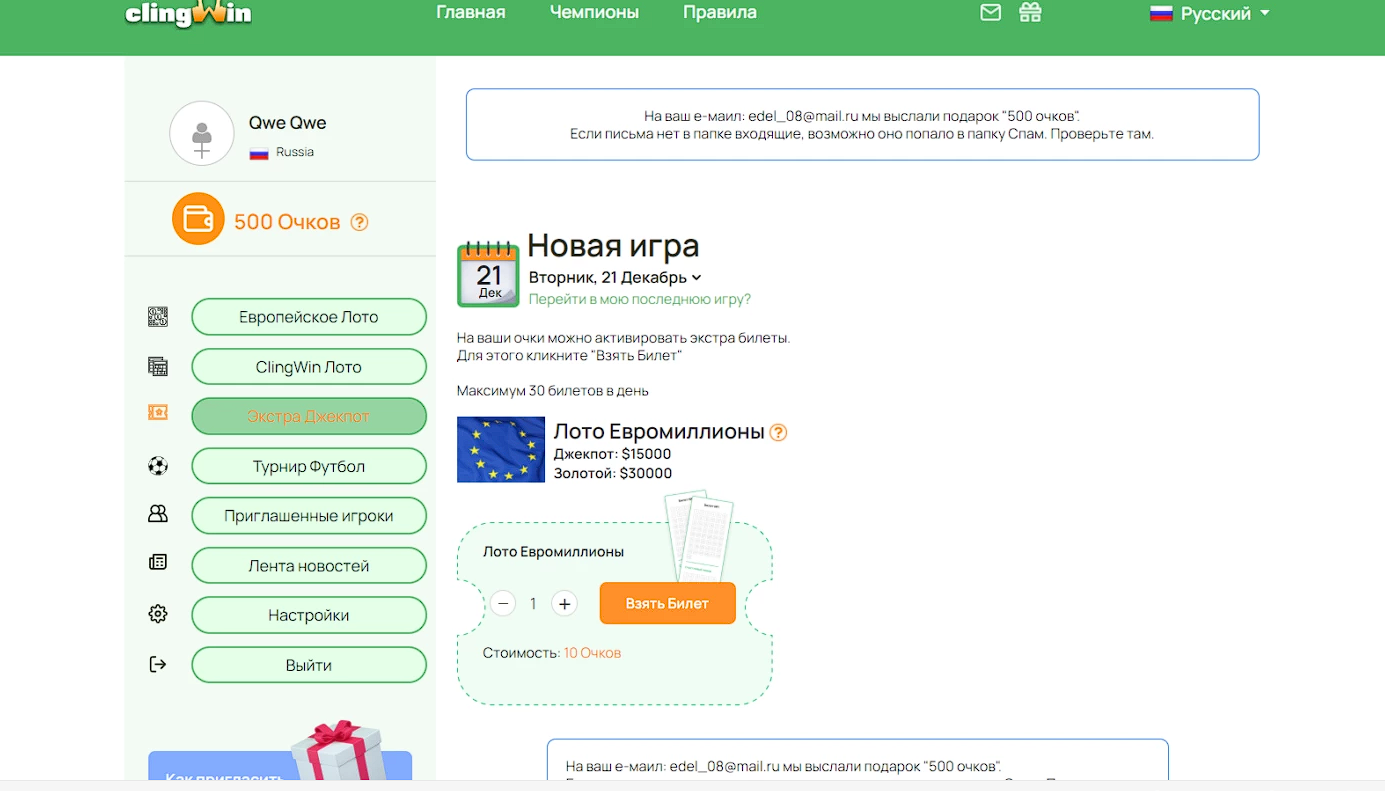Go to Правила in top navigation
The image size is (1385, 791).
point(719,13)
